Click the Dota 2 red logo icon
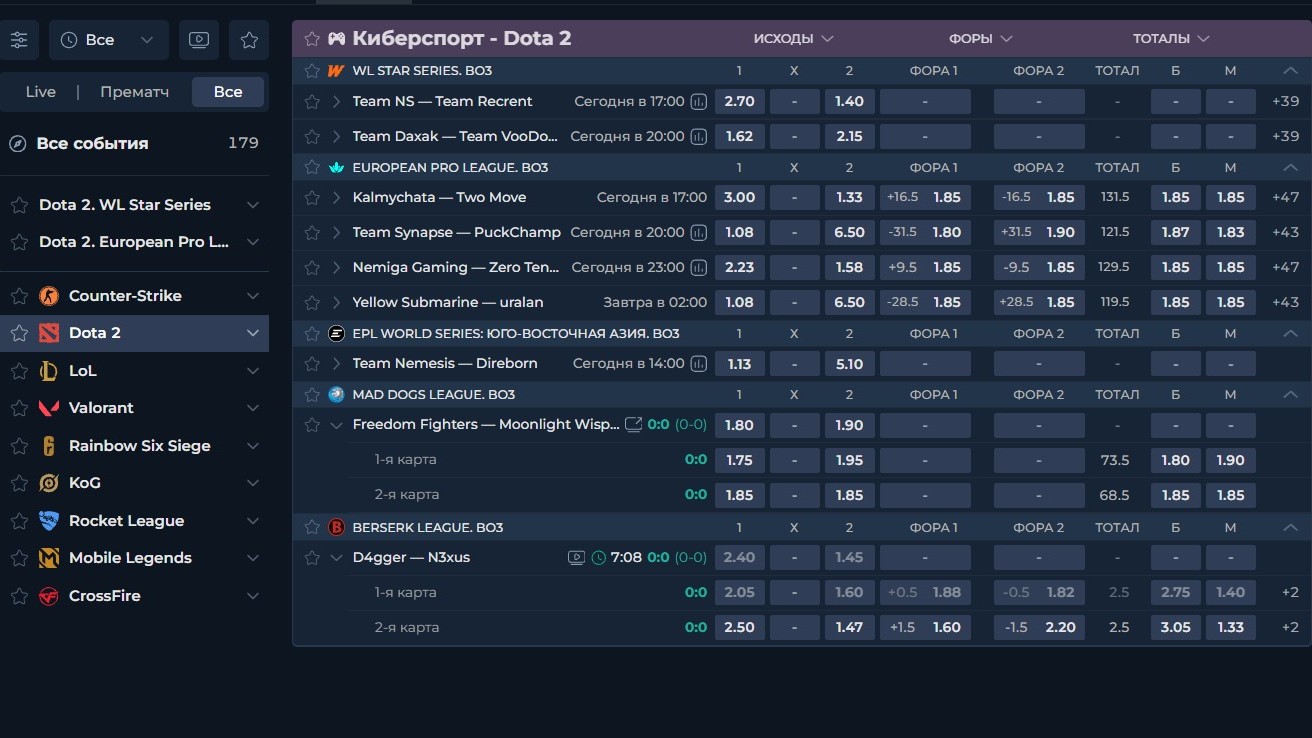Viewport: 1312px width, 738px height. coord(49,333)
